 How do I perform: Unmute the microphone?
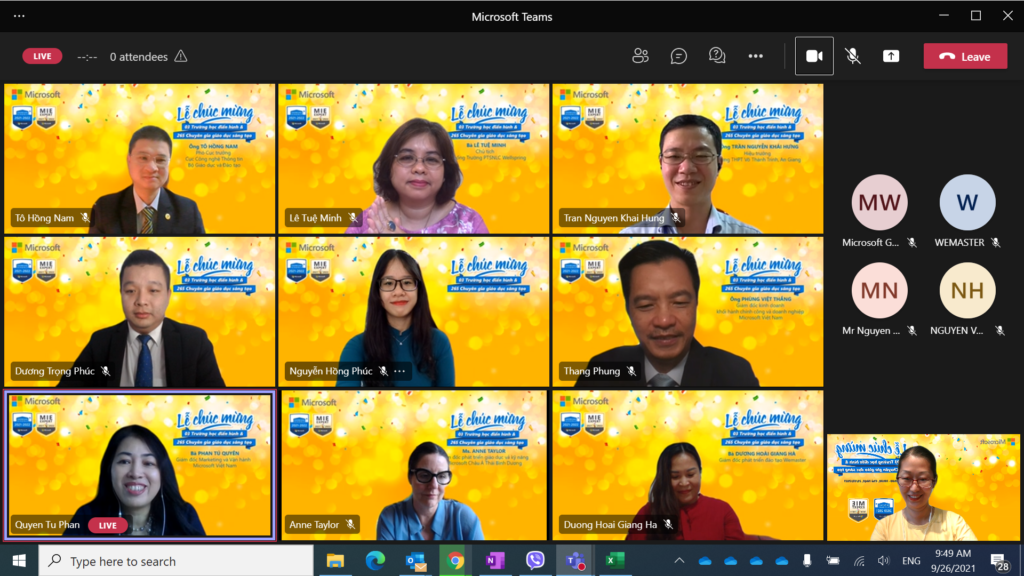(852, 57)
